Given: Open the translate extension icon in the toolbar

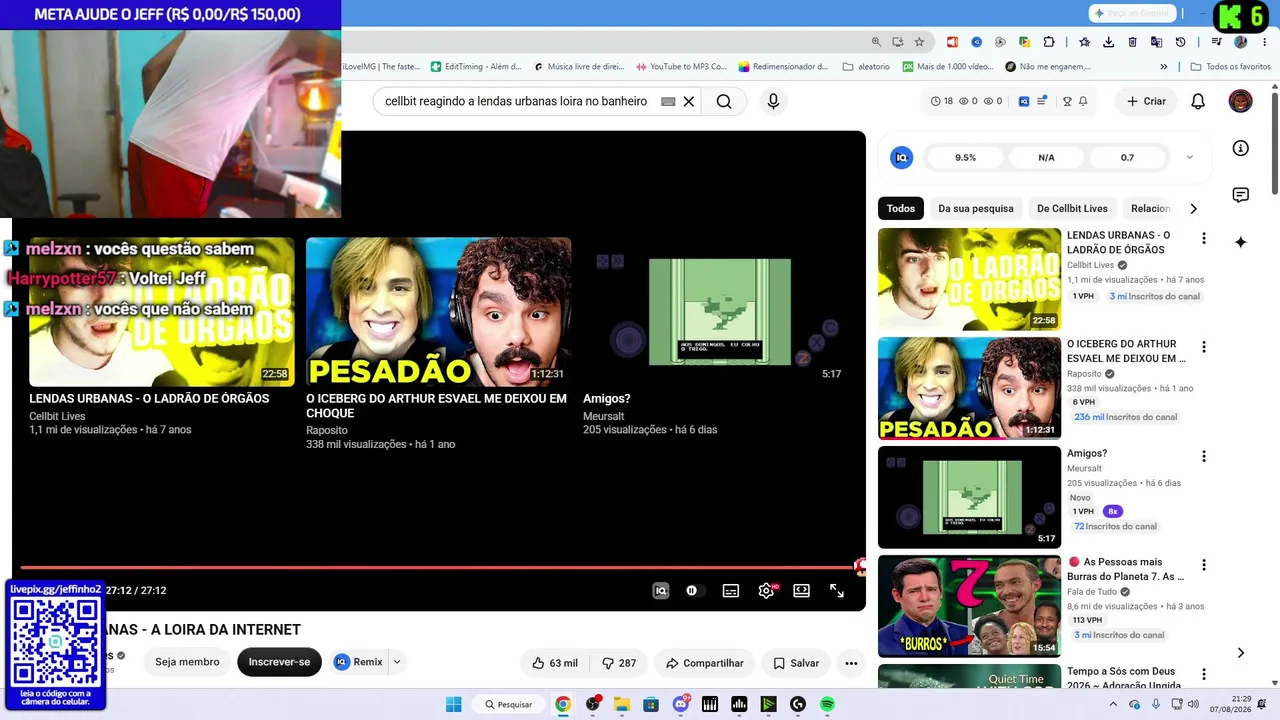Looking at the screenshot, I should [1156, 42].
